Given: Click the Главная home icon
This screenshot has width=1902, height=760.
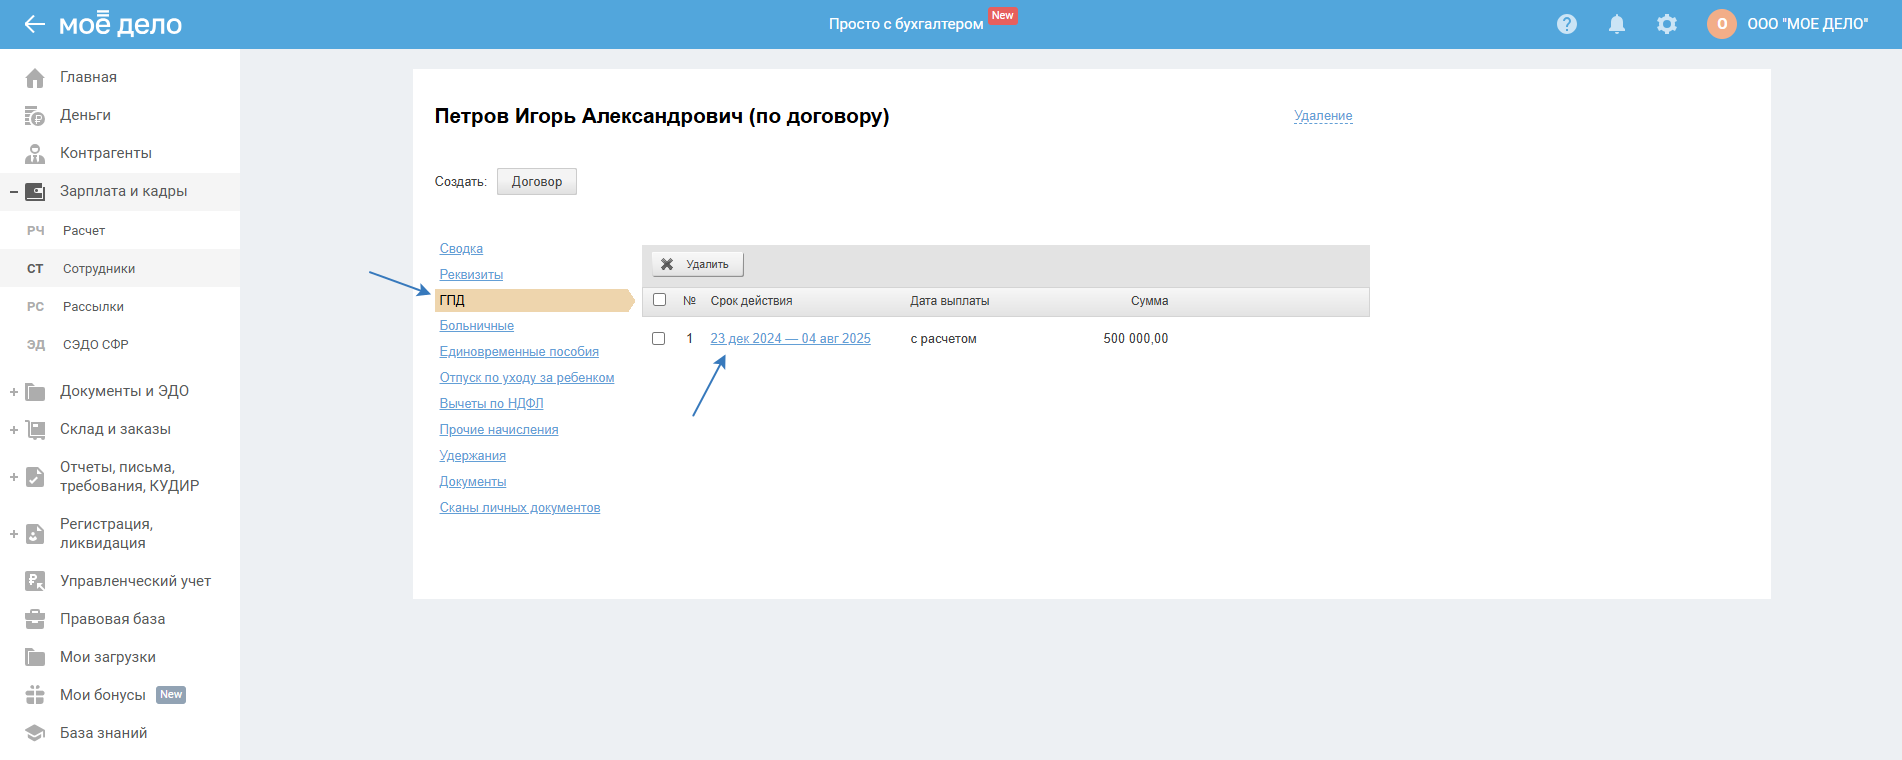Looking at the screenshot, I should point(35,77).
